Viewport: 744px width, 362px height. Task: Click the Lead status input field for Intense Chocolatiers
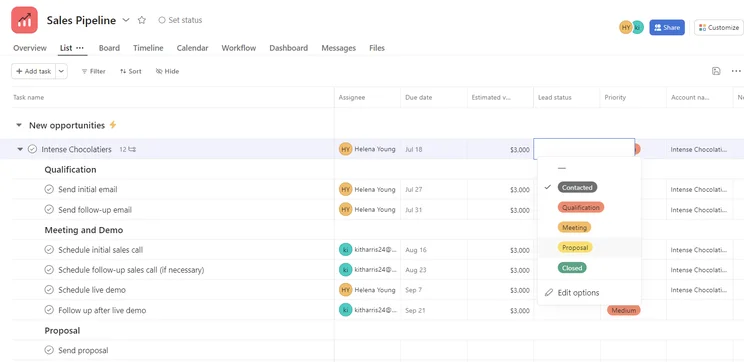click(584, 149)
